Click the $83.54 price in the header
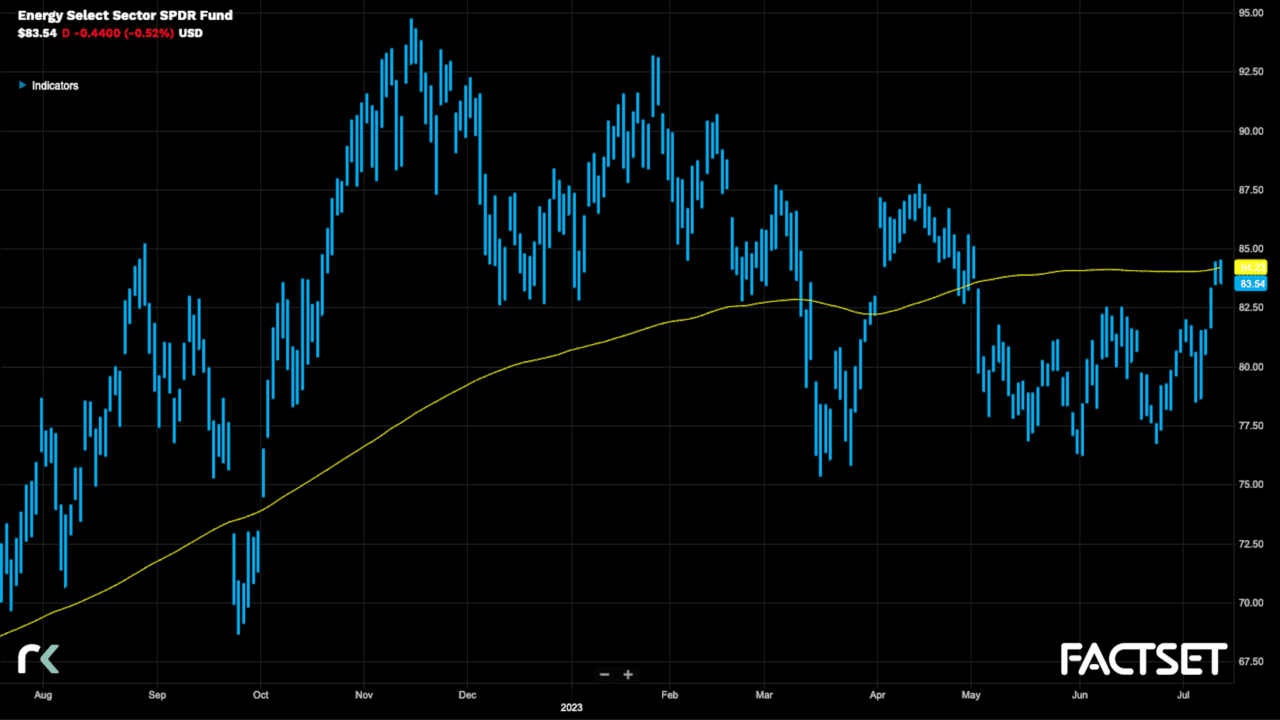 tap(37, 33)
